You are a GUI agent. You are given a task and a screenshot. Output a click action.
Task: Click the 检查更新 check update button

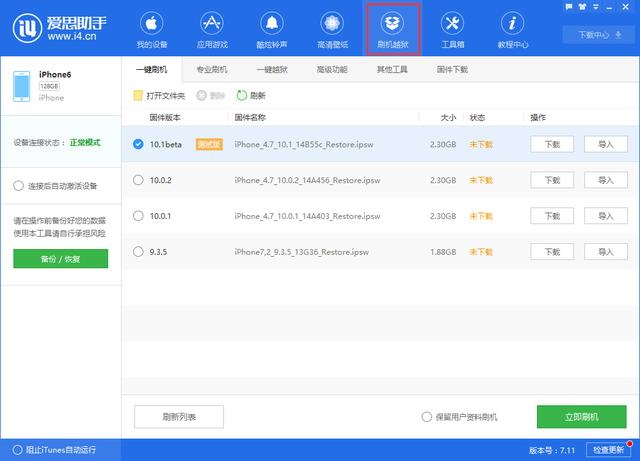click(608, 450)
